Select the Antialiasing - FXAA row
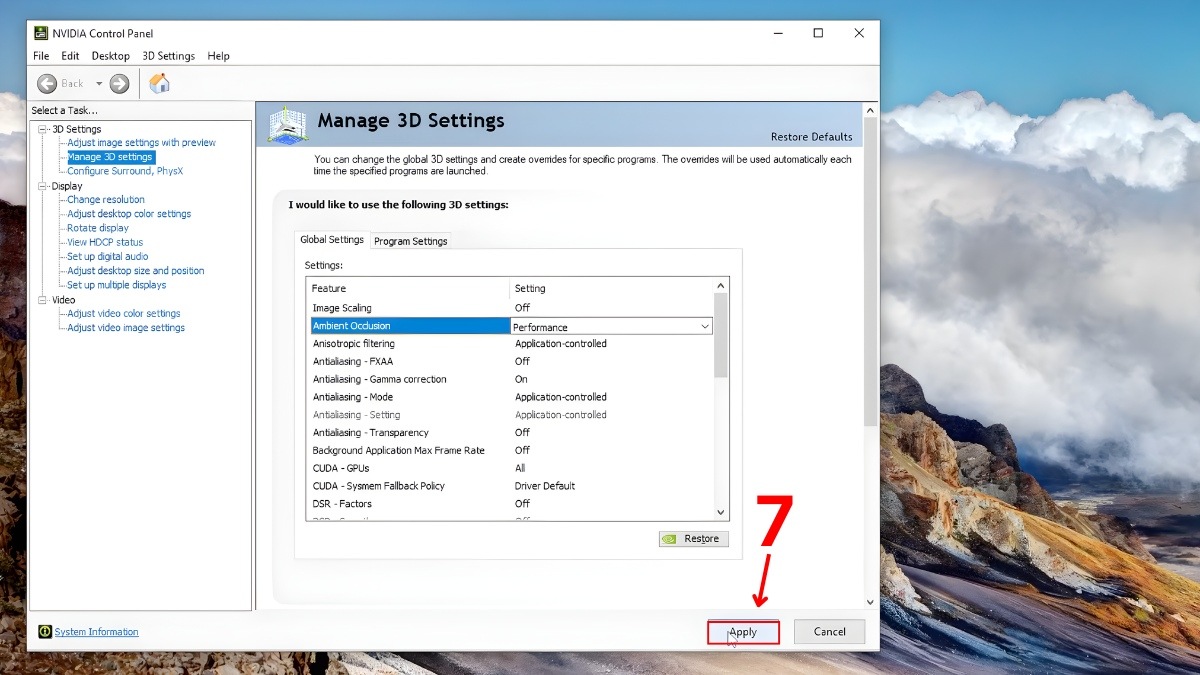This screenshot has width=1200, height=675. pyautogui.click(x=510, y=361)
